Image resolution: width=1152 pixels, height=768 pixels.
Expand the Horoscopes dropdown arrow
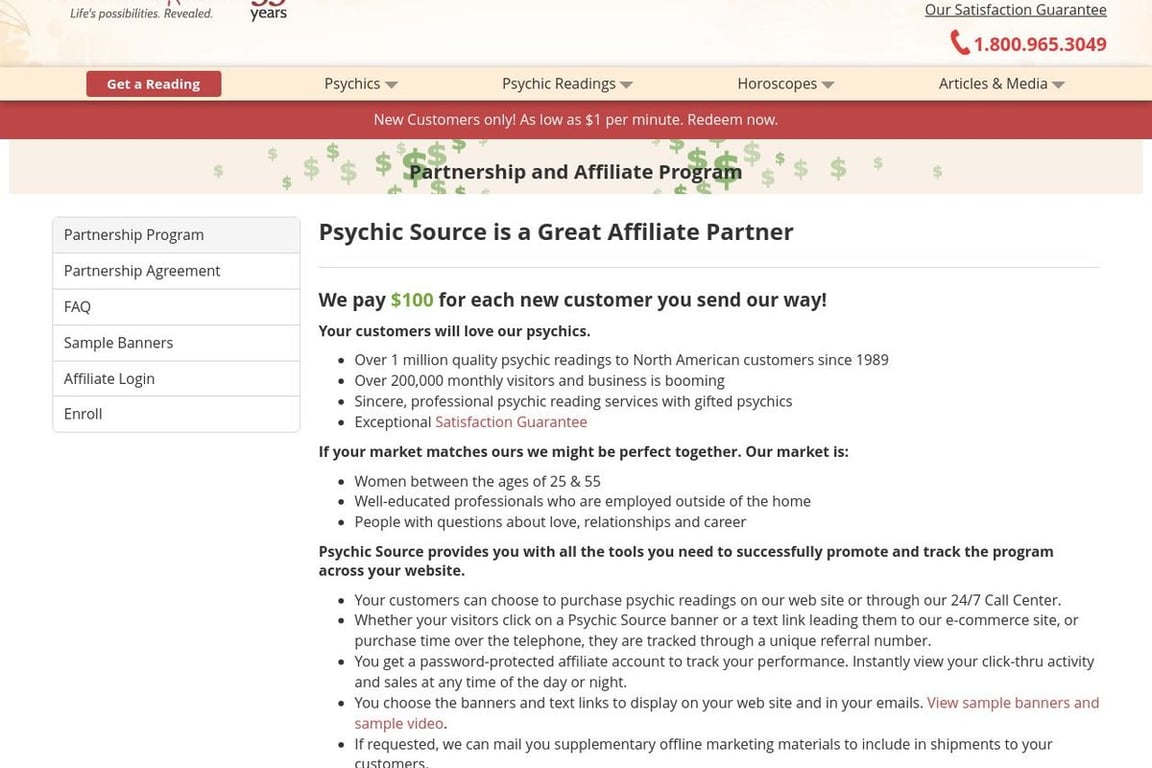point(828,85)
